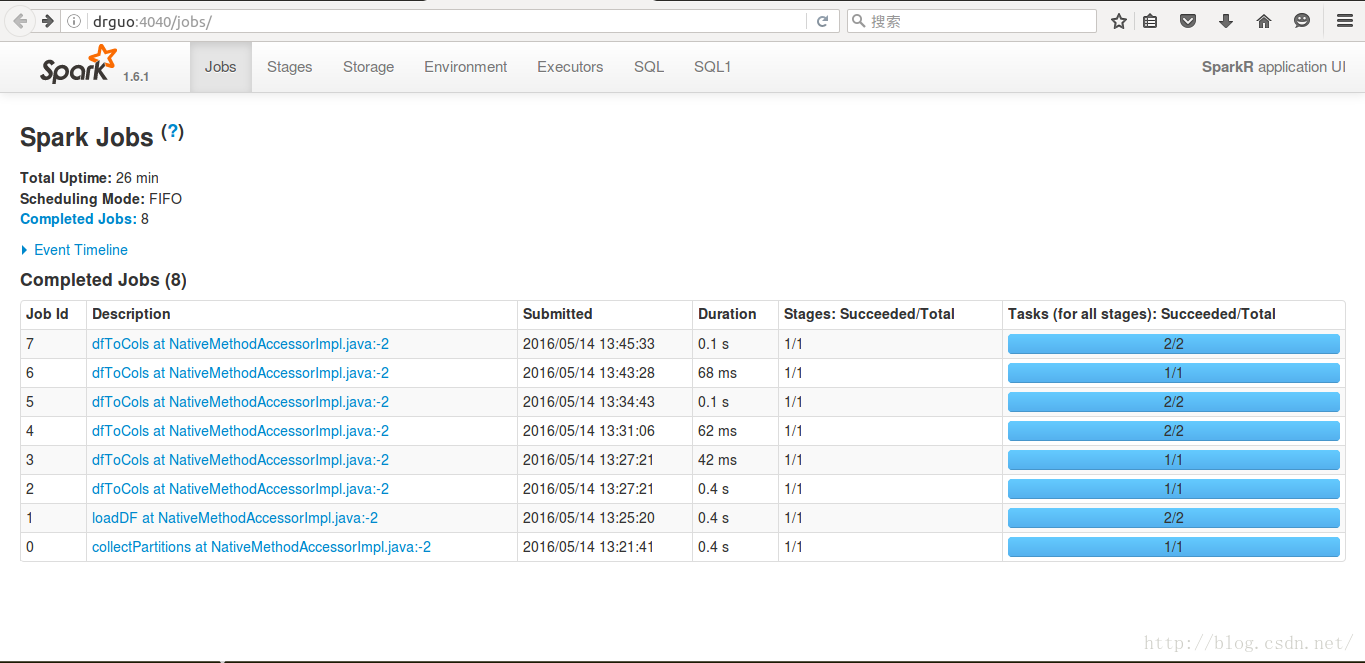This screenshot has width=1365, height=663.
Task: Reload the page with the refresh icon
Action: 823,21
